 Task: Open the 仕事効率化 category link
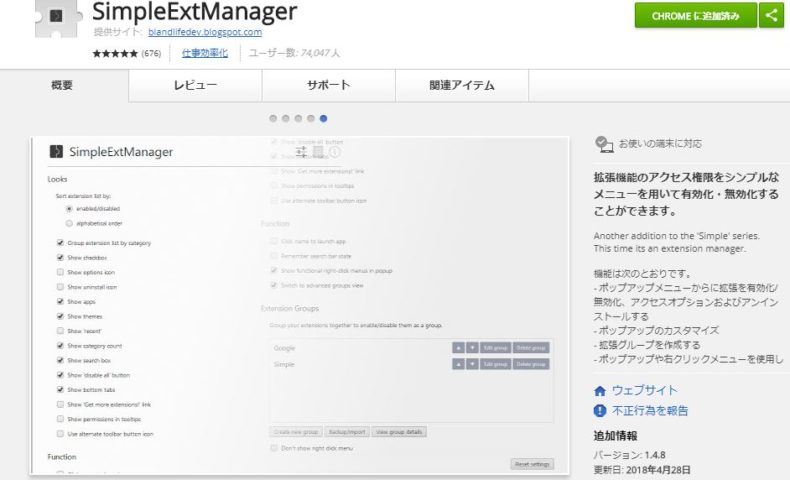(205, 53)
